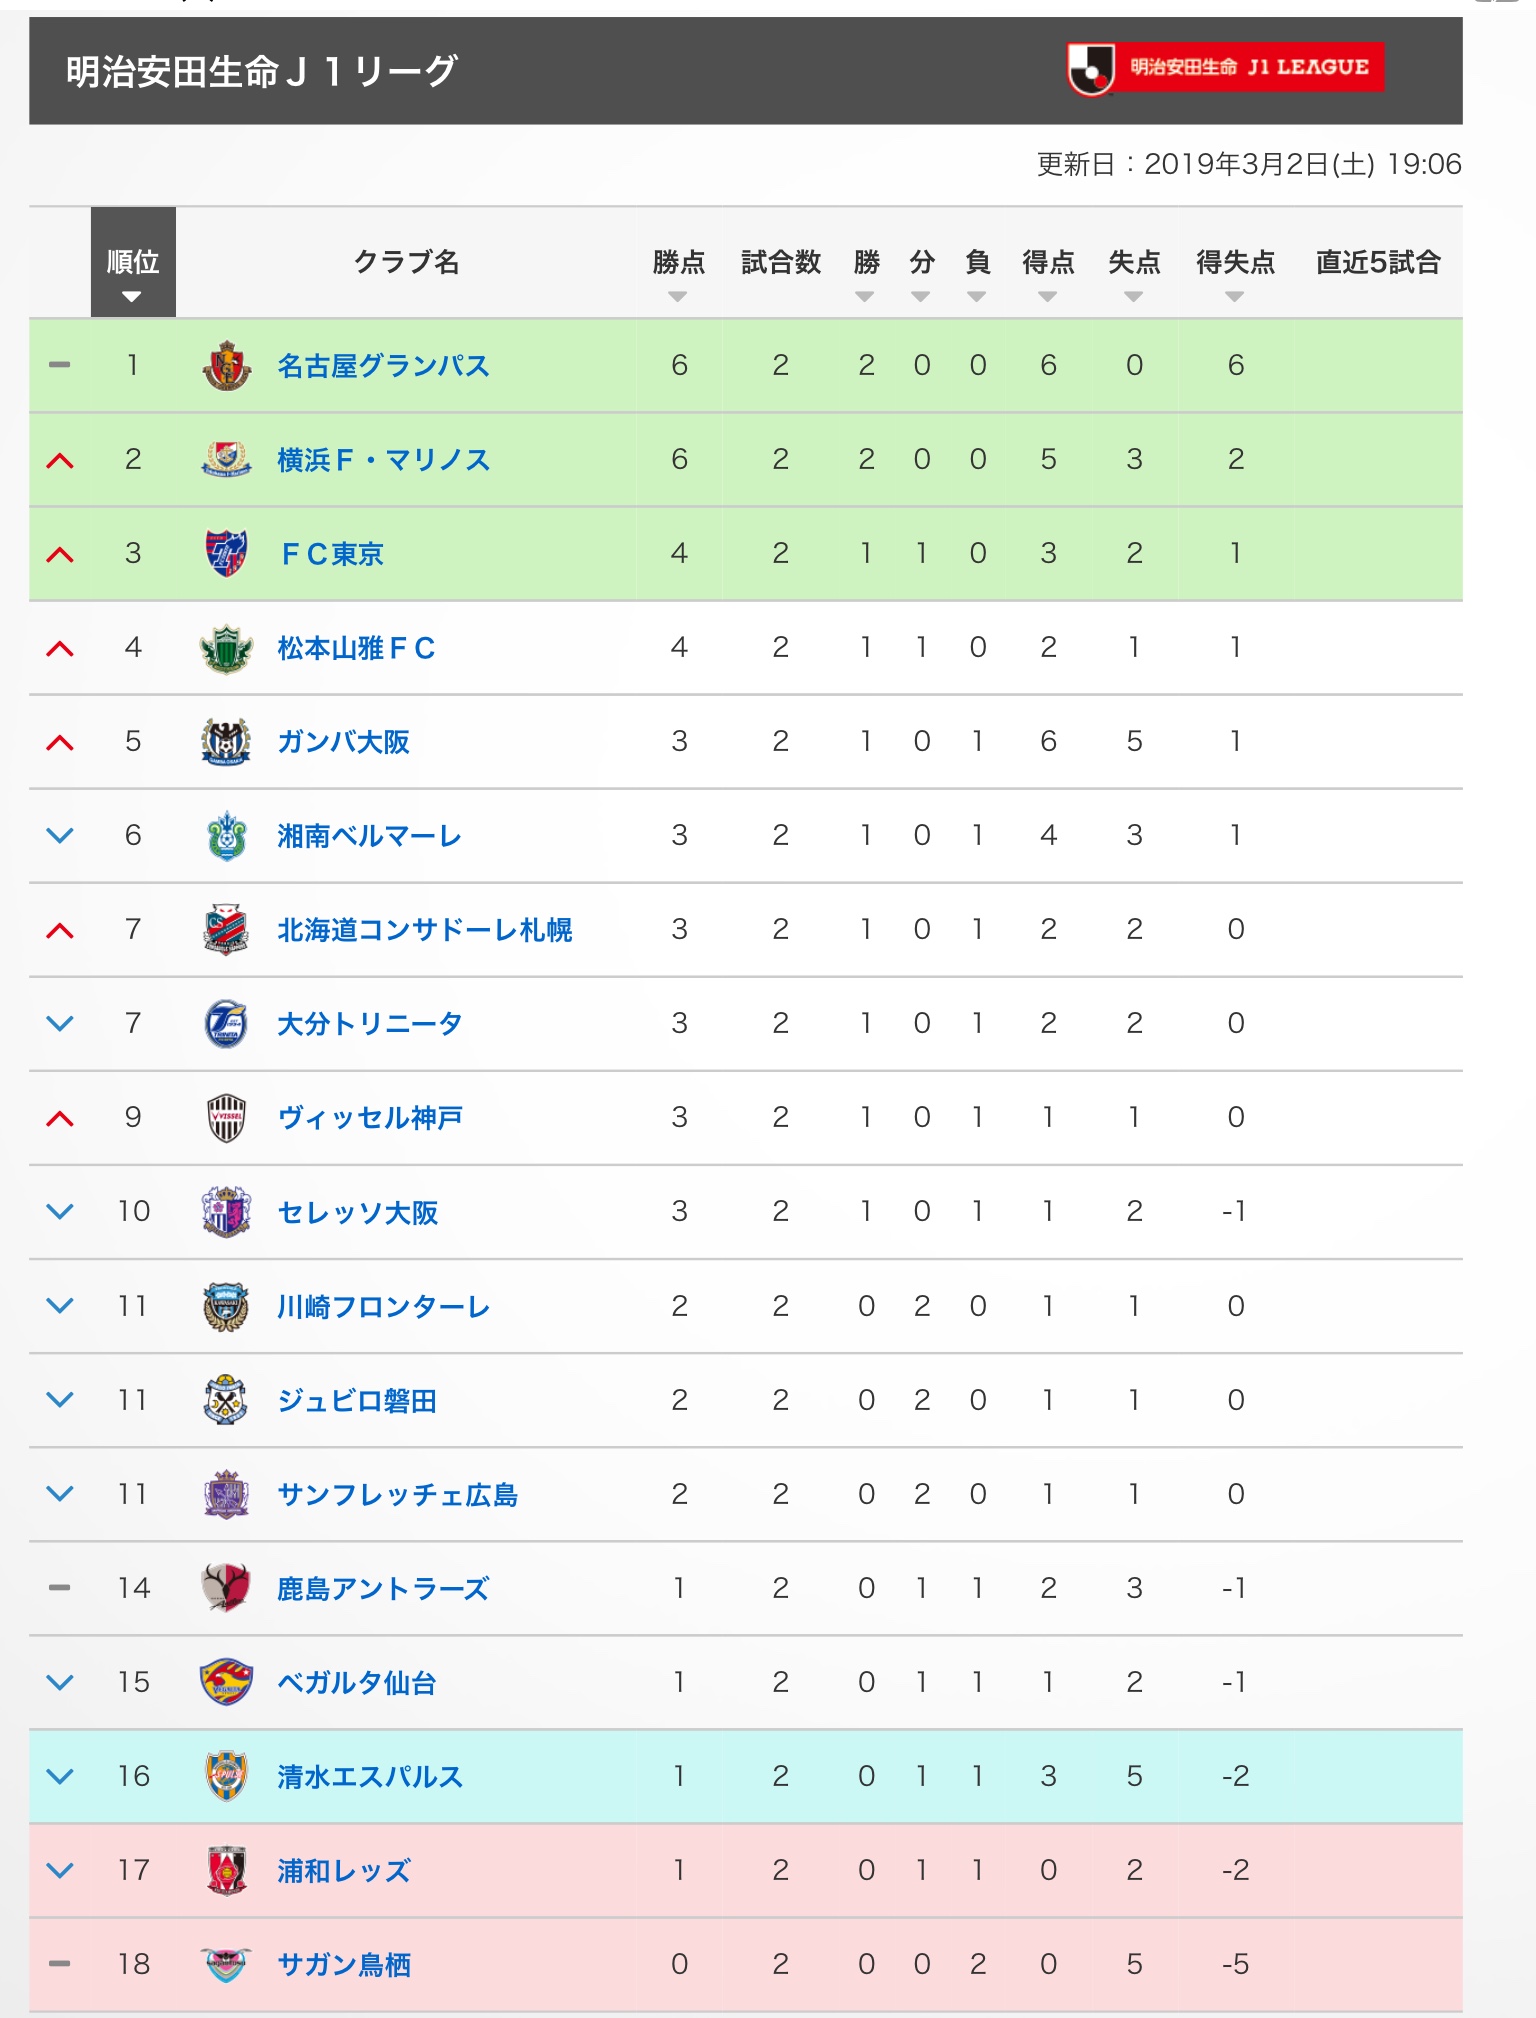Viewport: 1536px width, 2018px height.
Task: Click the Yokohama F. Marinos emblem
Action: [x=226, y=460]
